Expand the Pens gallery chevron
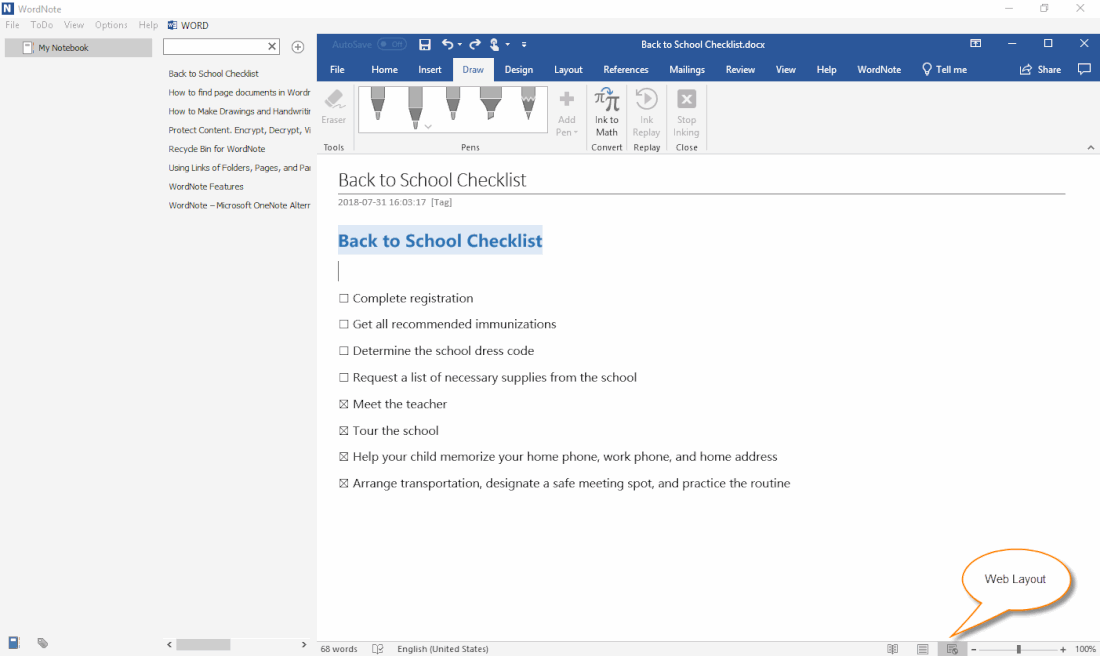1100x656 pixels. (428, 126)
